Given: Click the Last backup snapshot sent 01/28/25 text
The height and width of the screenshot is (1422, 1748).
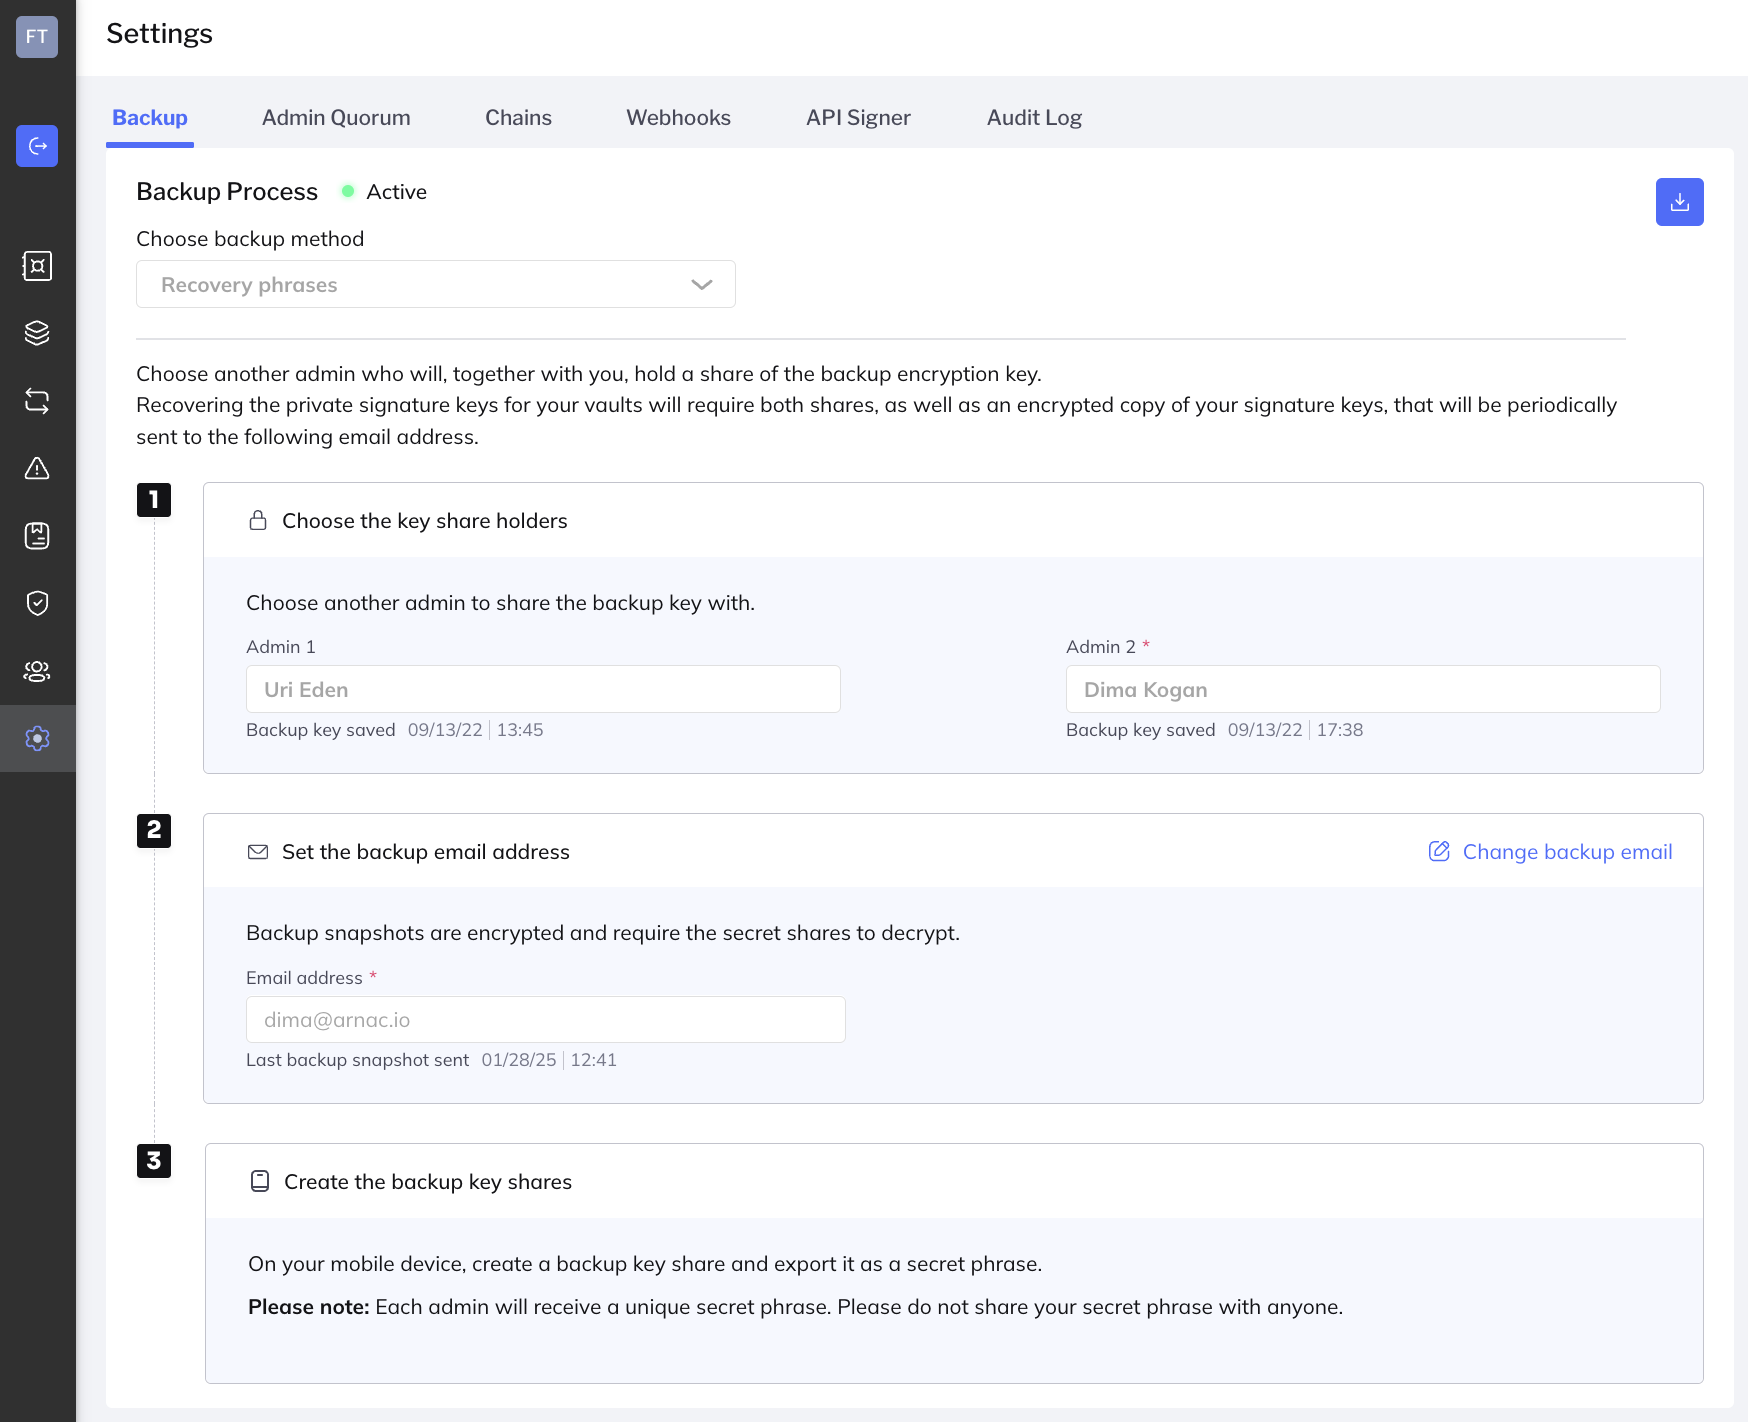Looking at the screenshot, I should (401, 1060).
